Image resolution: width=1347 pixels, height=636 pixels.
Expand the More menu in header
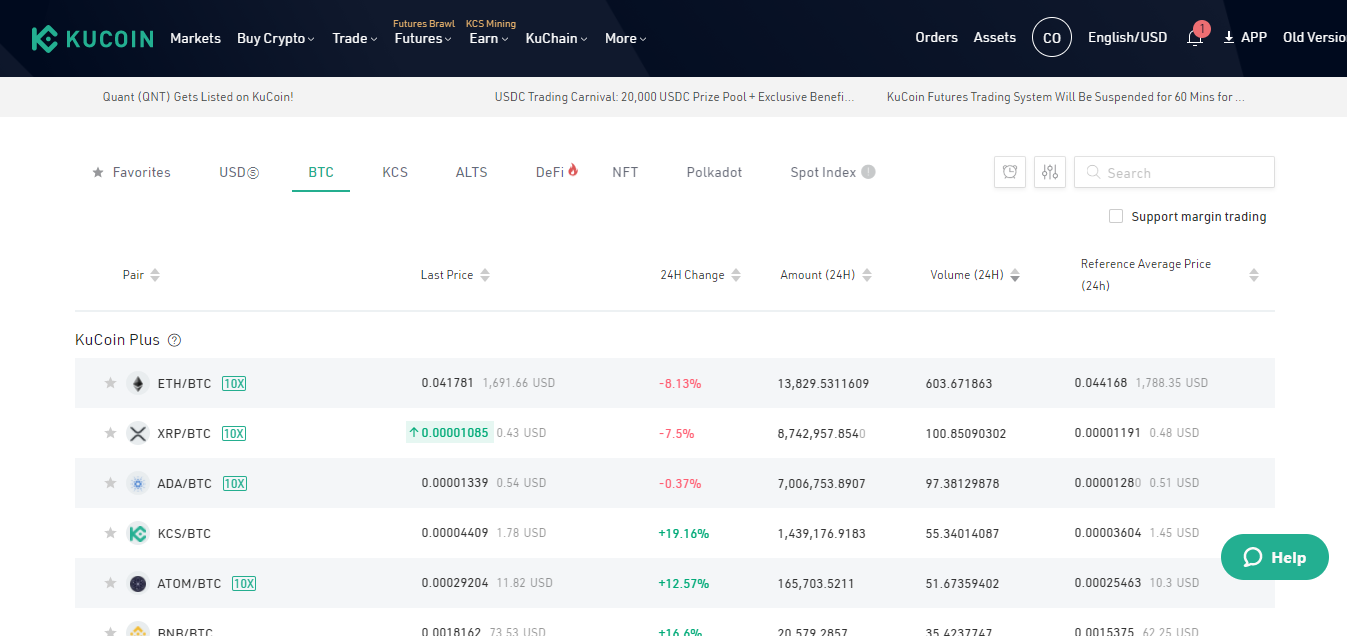pos(625,38)
